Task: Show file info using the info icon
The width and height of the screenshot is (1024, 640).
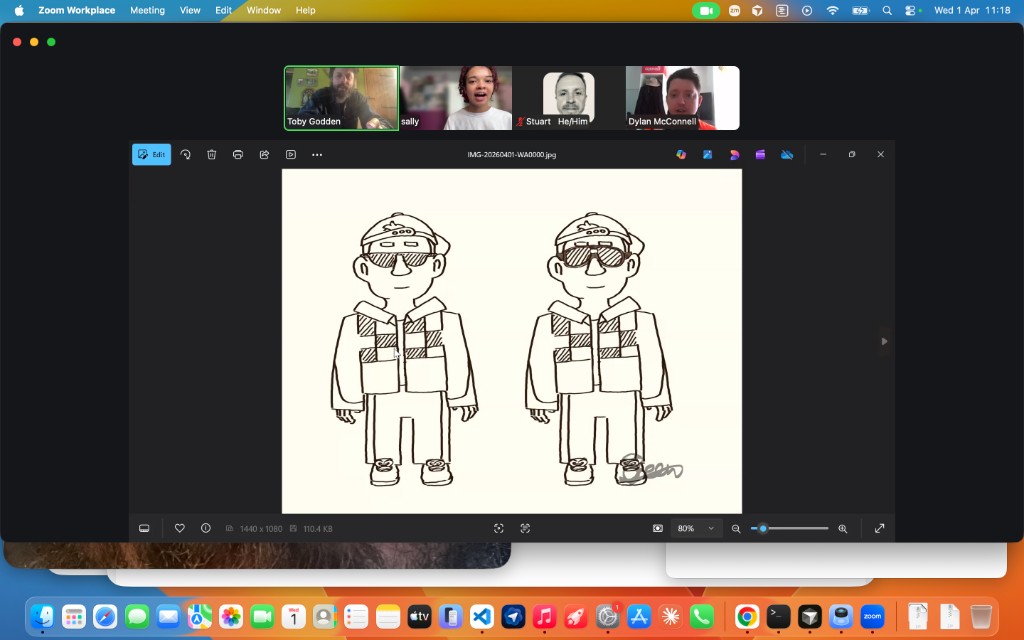Action: [x=206, y=528]
